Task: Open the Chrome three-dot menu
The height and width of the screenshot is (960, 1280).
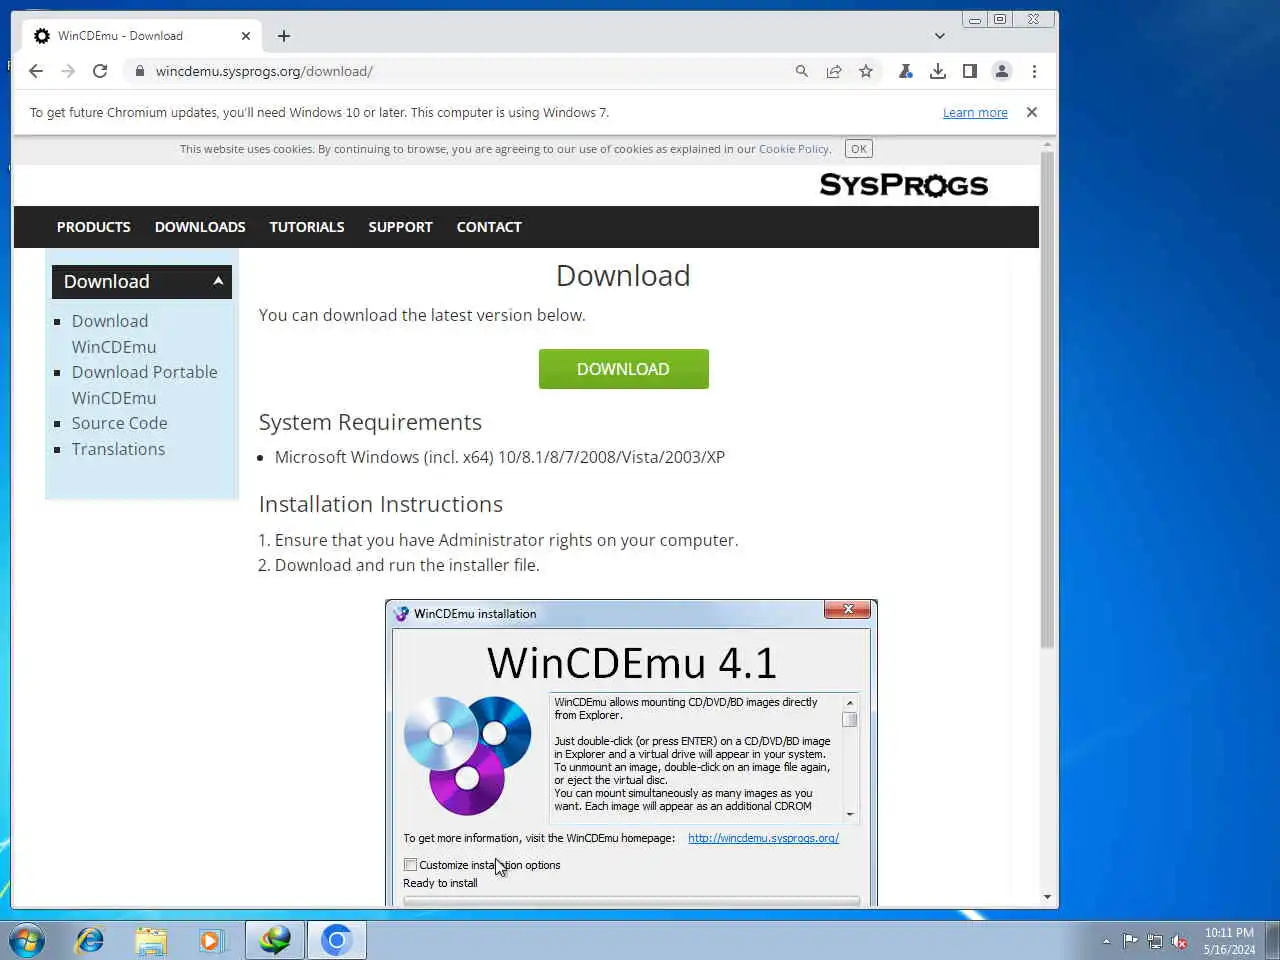Action: coord(1034,71)
